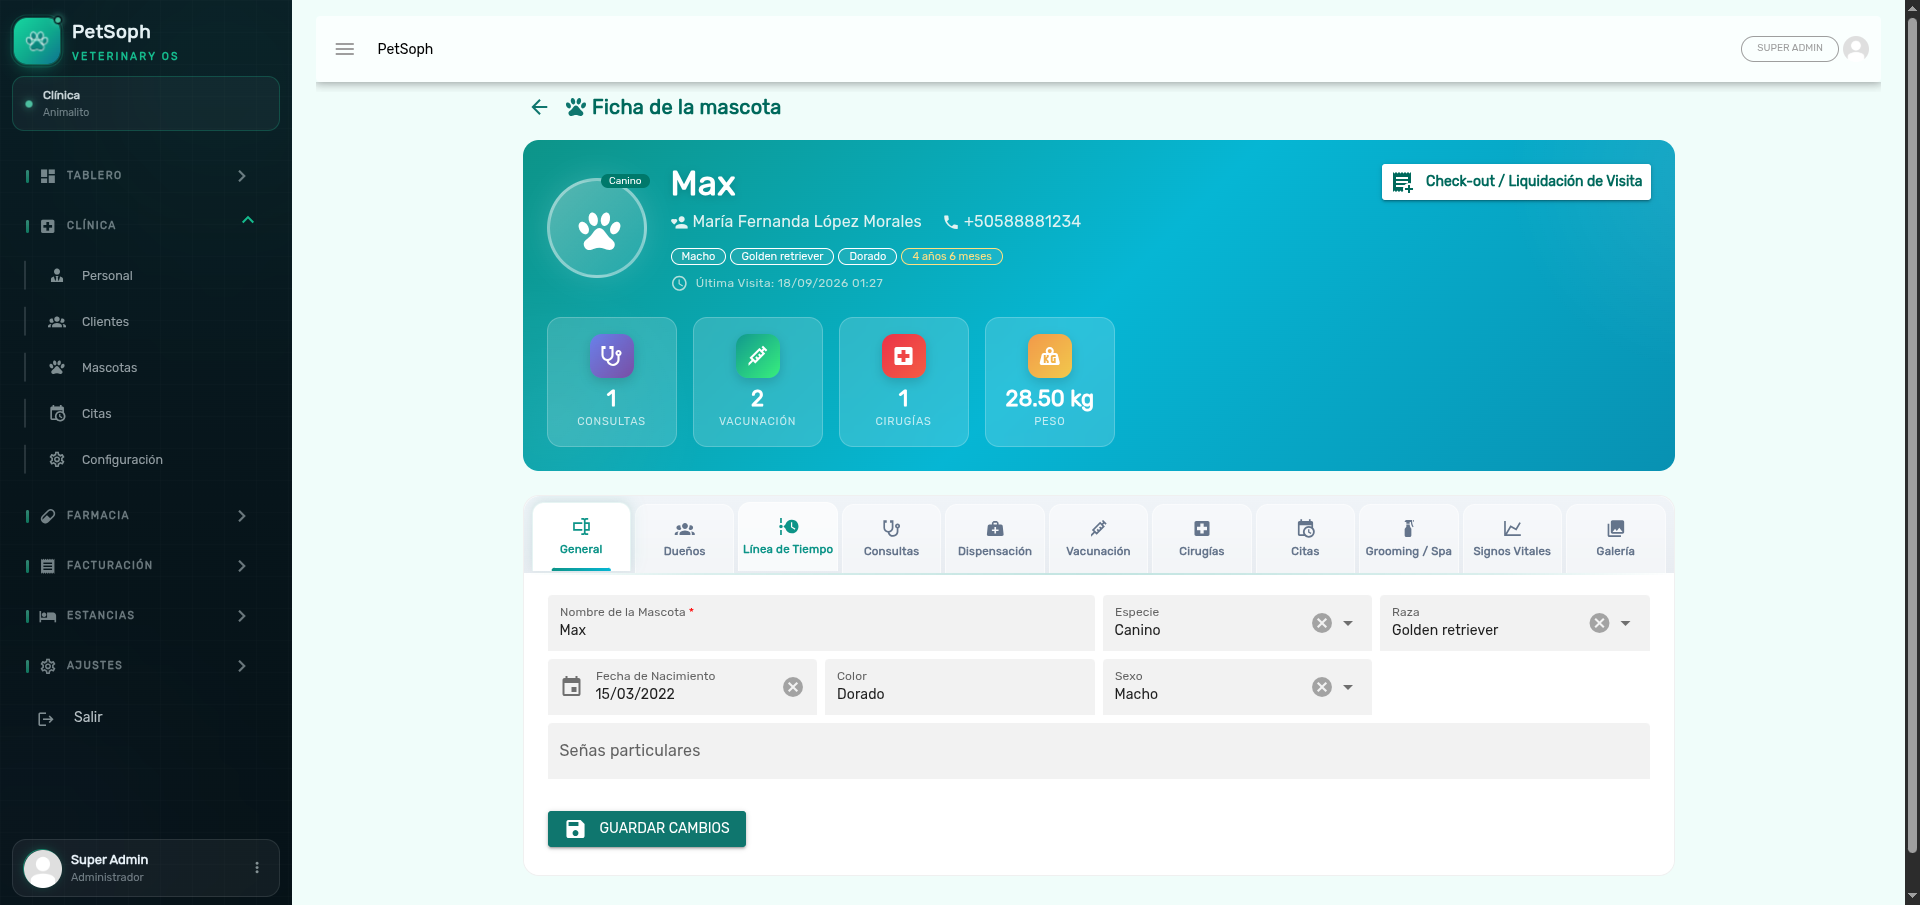This screenshot has height=905, width=1920.
Task: Go back with the left arrow icon
Action: [x=539, y=107]
